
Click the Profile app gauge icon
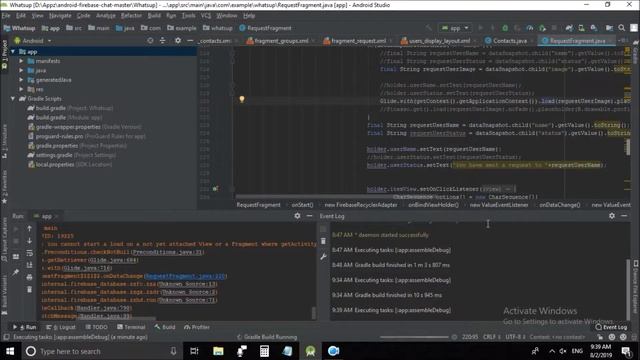(x=530, y=28)
